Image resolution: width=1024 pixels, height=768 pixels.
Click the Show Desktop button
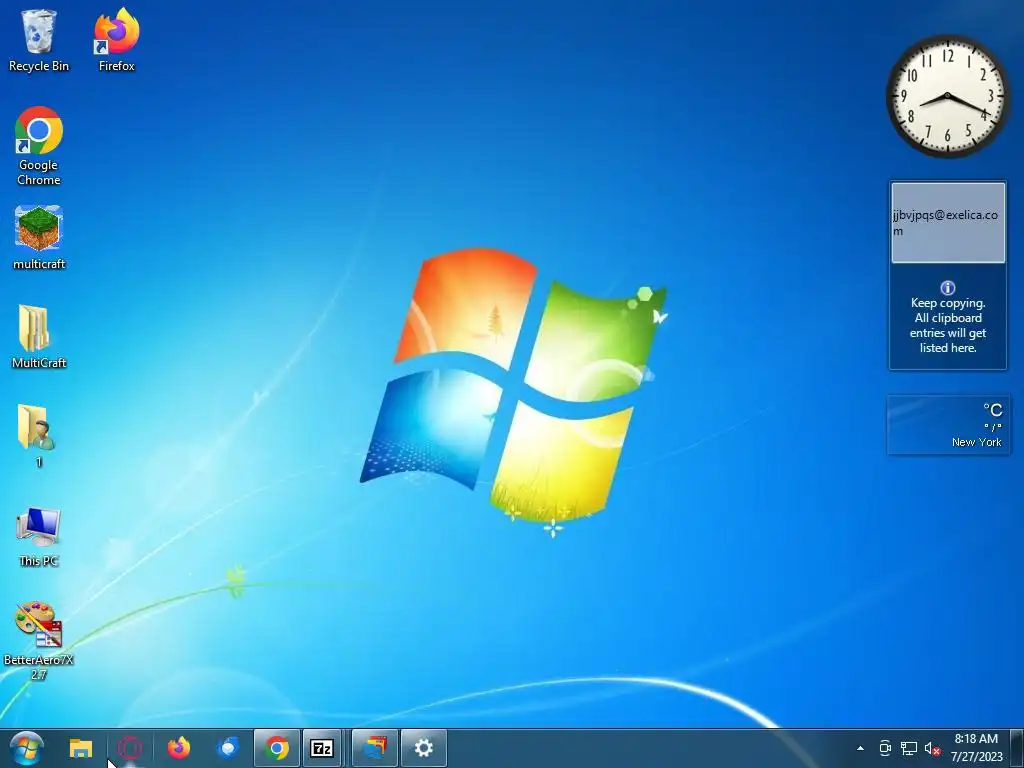pyautogui.click(x=1017, y=748)
